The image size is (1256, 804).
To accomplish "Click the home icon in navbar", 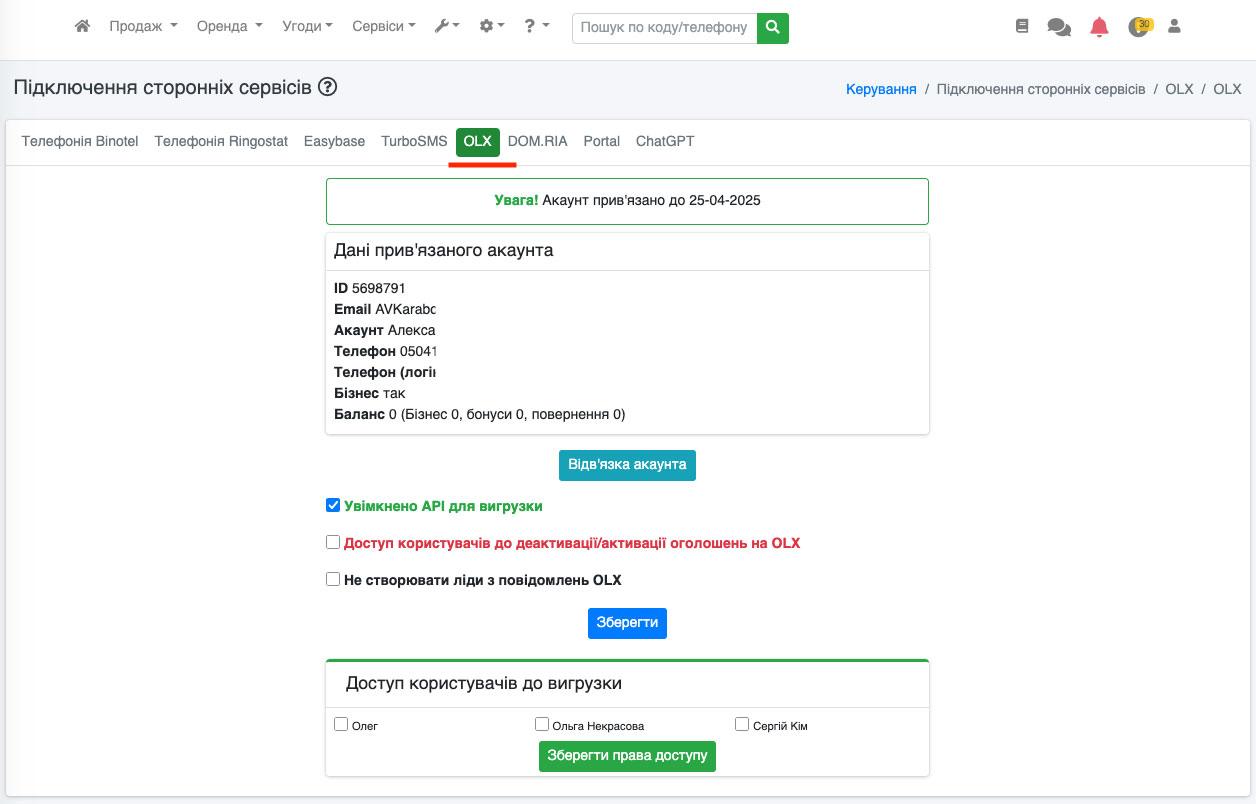I will pos(83,27).
